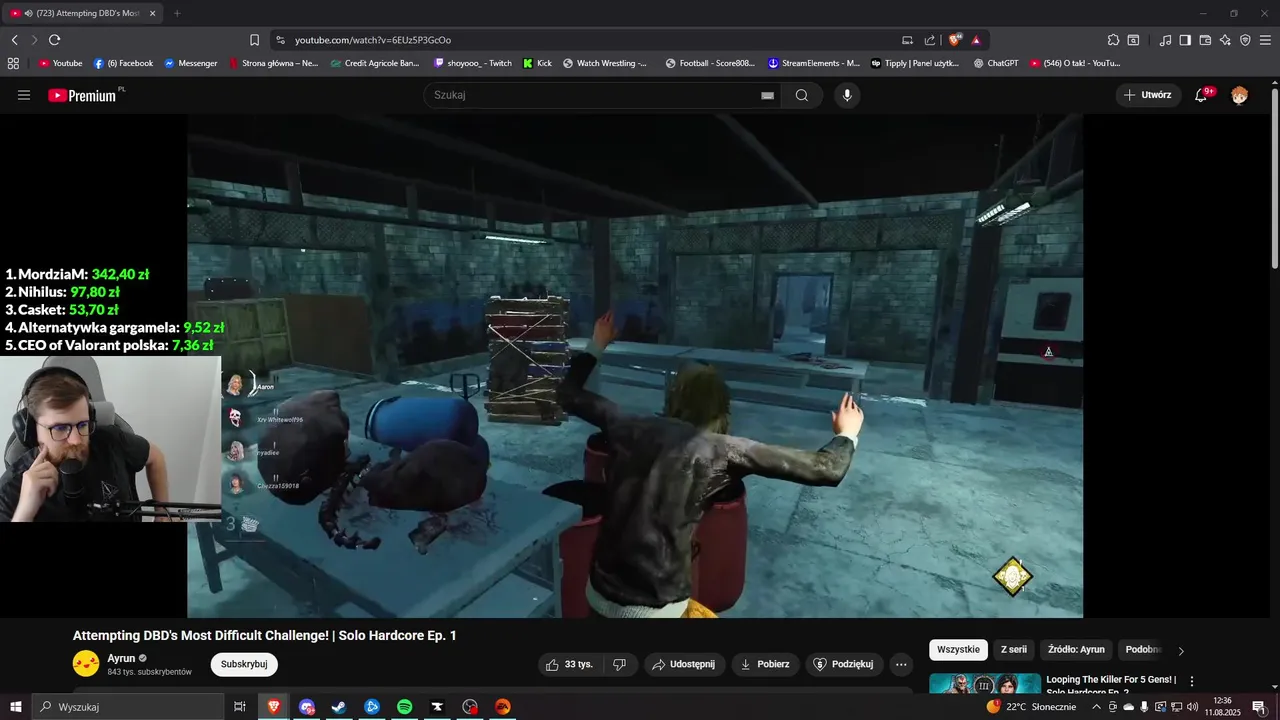The image size is (1280, 720).
Task: Reload the page with refresh icon
Action: tap(54, 40)
